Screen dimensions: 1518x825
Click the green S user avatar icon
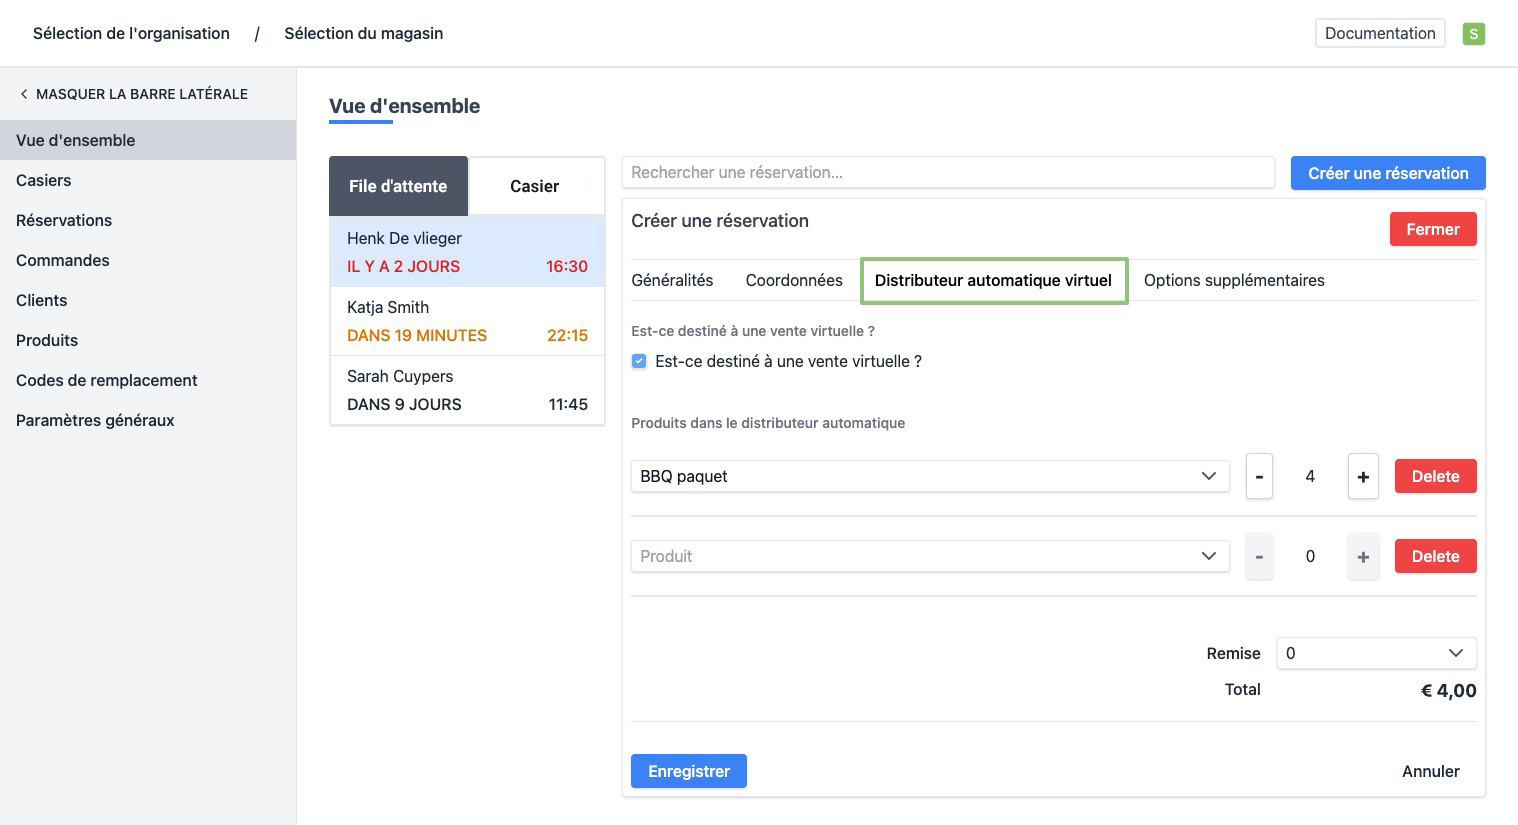pos(1473,34)
